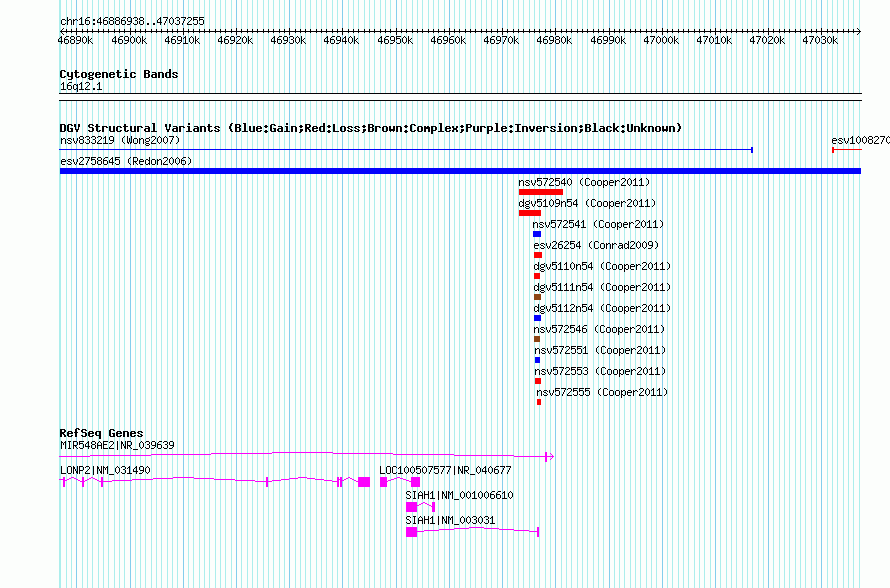
Task: Click the 47020k ruler tick label
Action: point(767,40)
